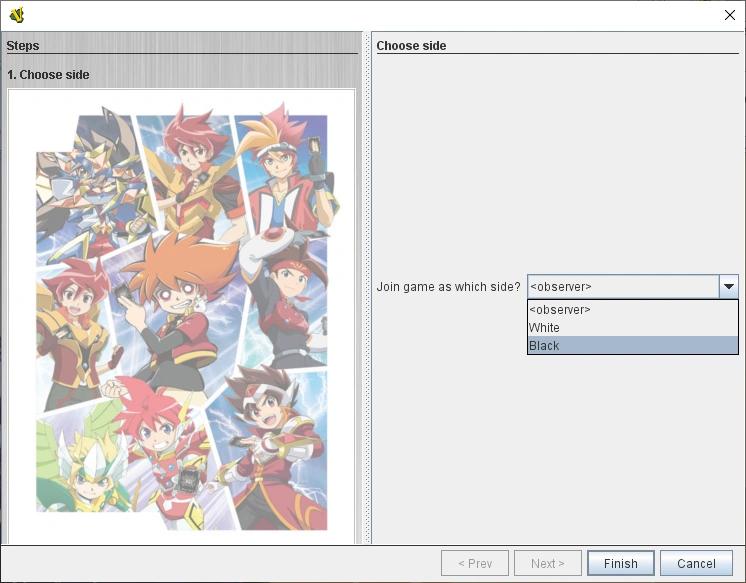Click the '1. Choose side' step text

pyautogui.click(x=48, y=75)
